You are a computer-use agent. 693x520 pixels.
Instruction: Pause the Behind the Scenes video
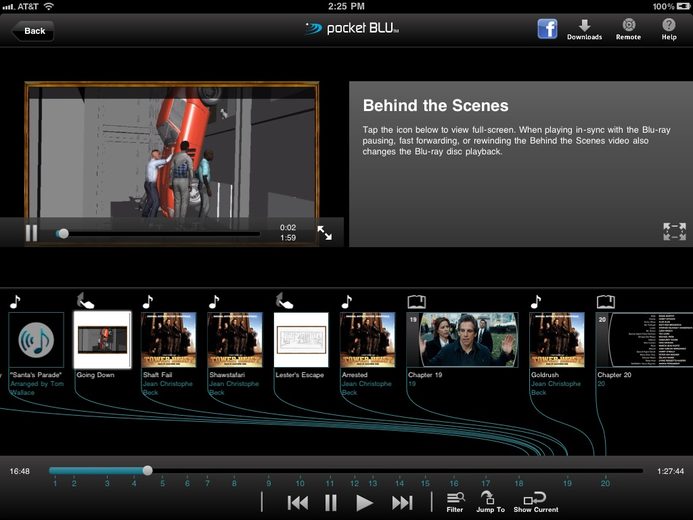[x=31, y=232]
